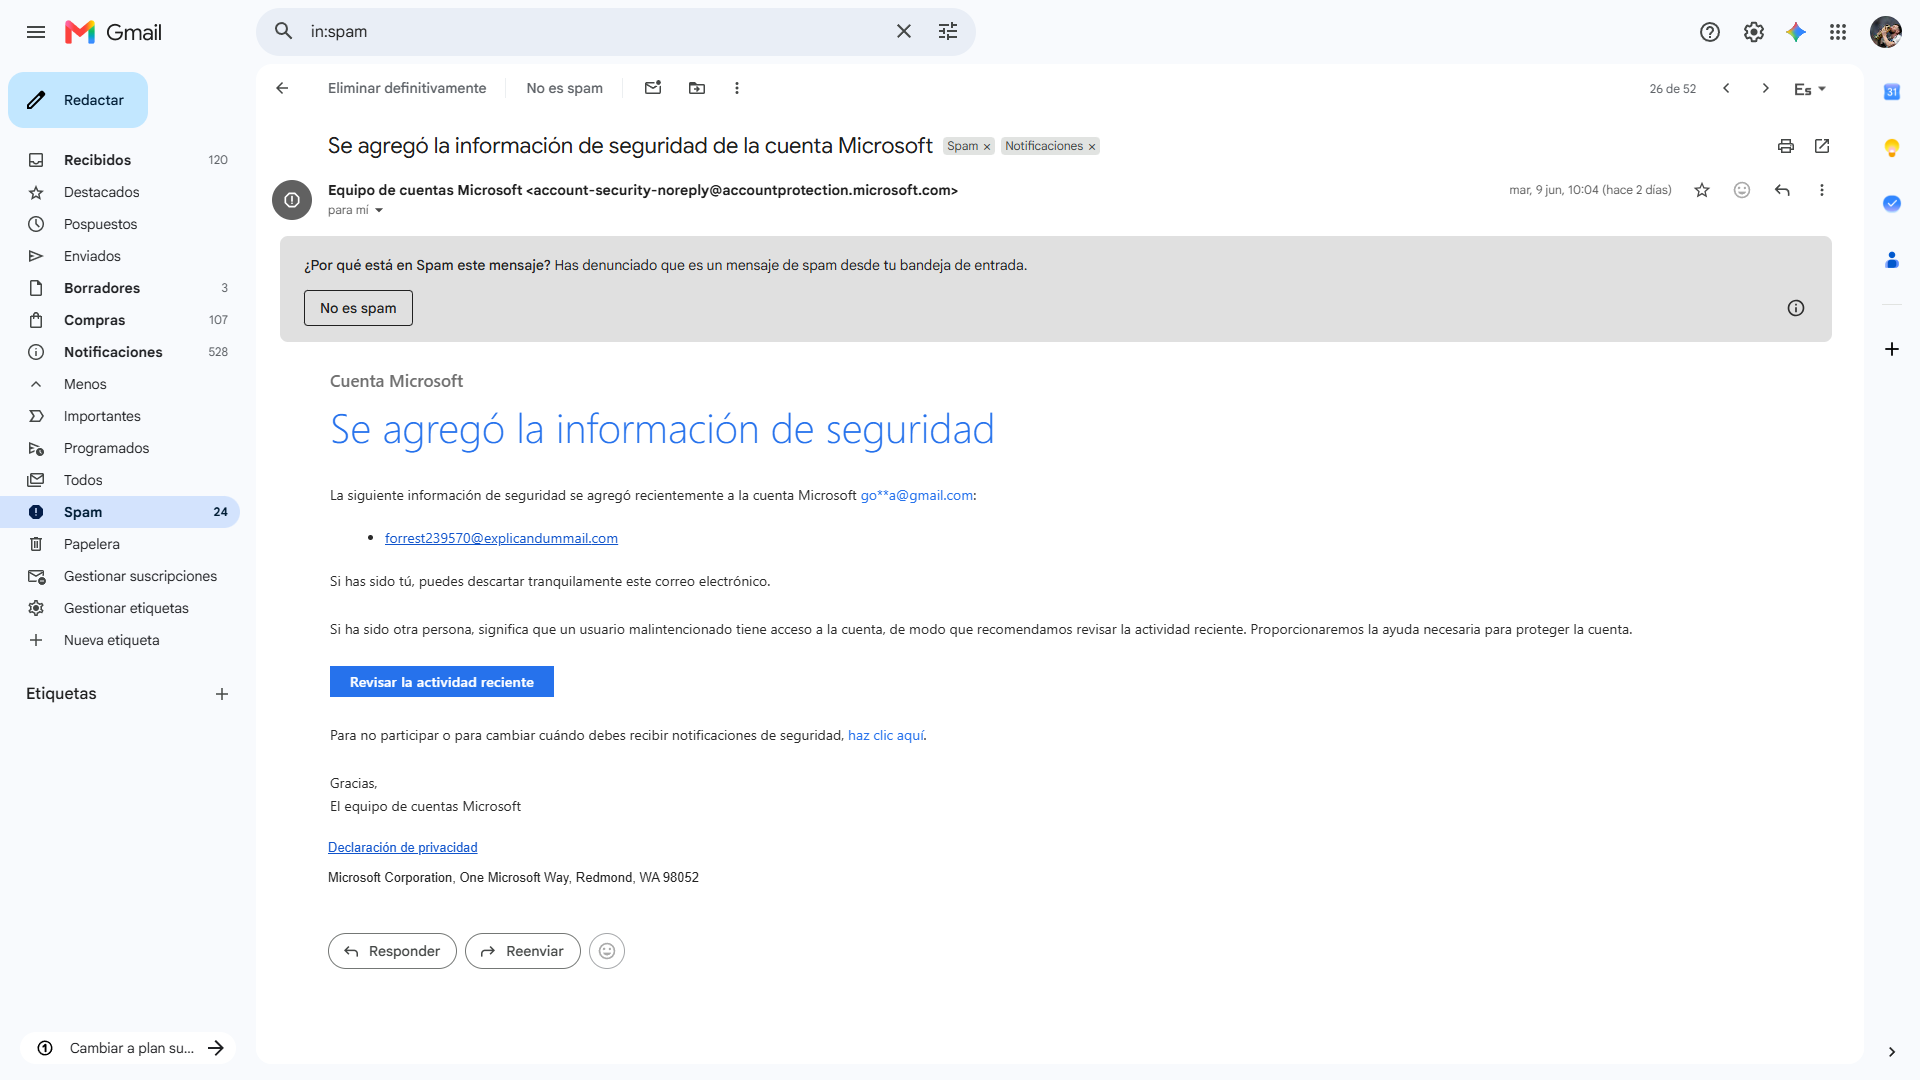
Task: Click spam banner info icon
Action: pyautogui.click(x=1796, y=308)
